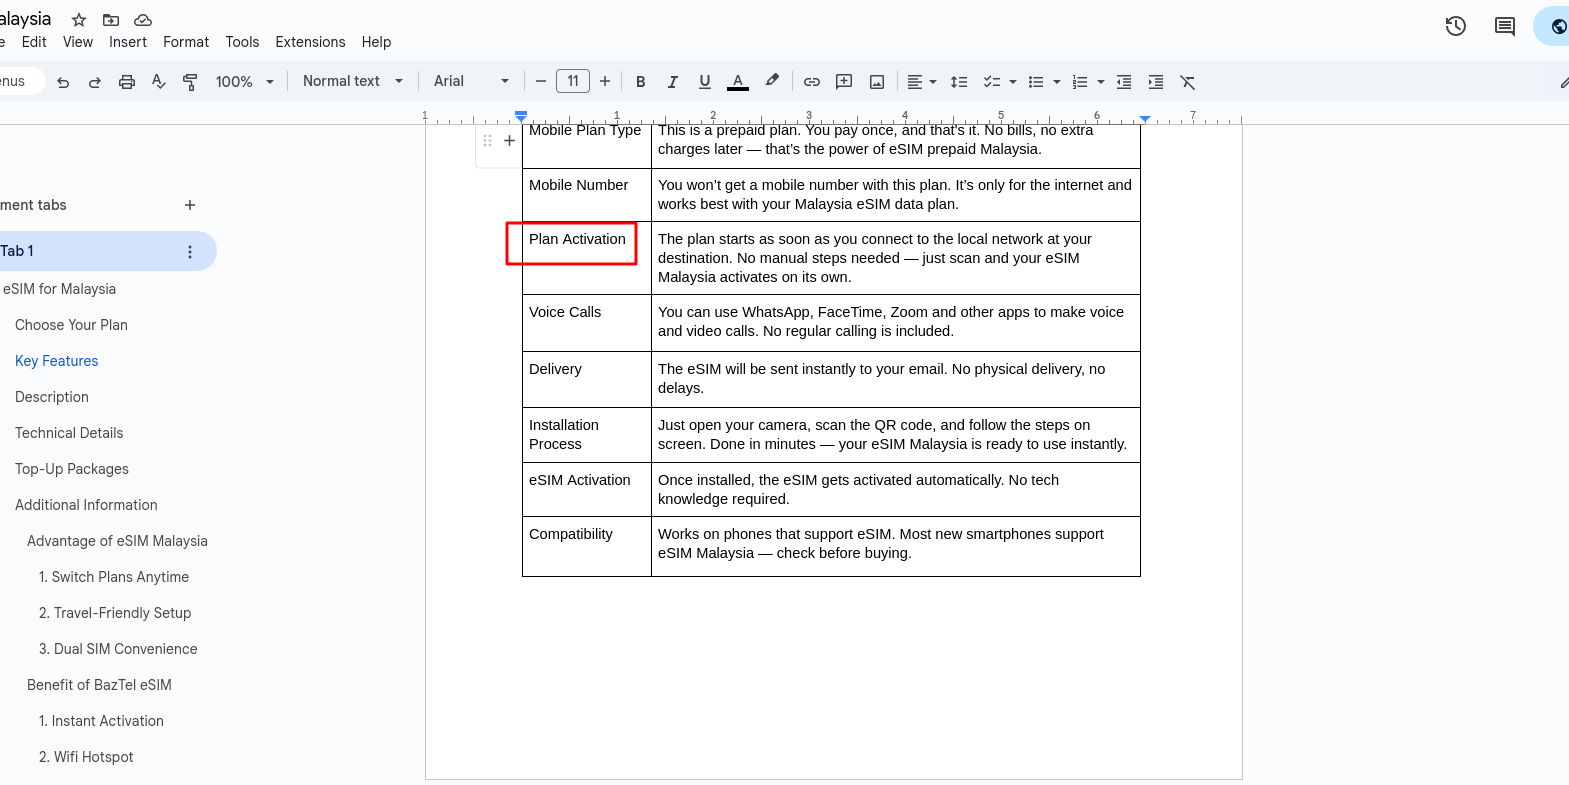
Task: Toggle italic formatting
Action: pos(673,82)
